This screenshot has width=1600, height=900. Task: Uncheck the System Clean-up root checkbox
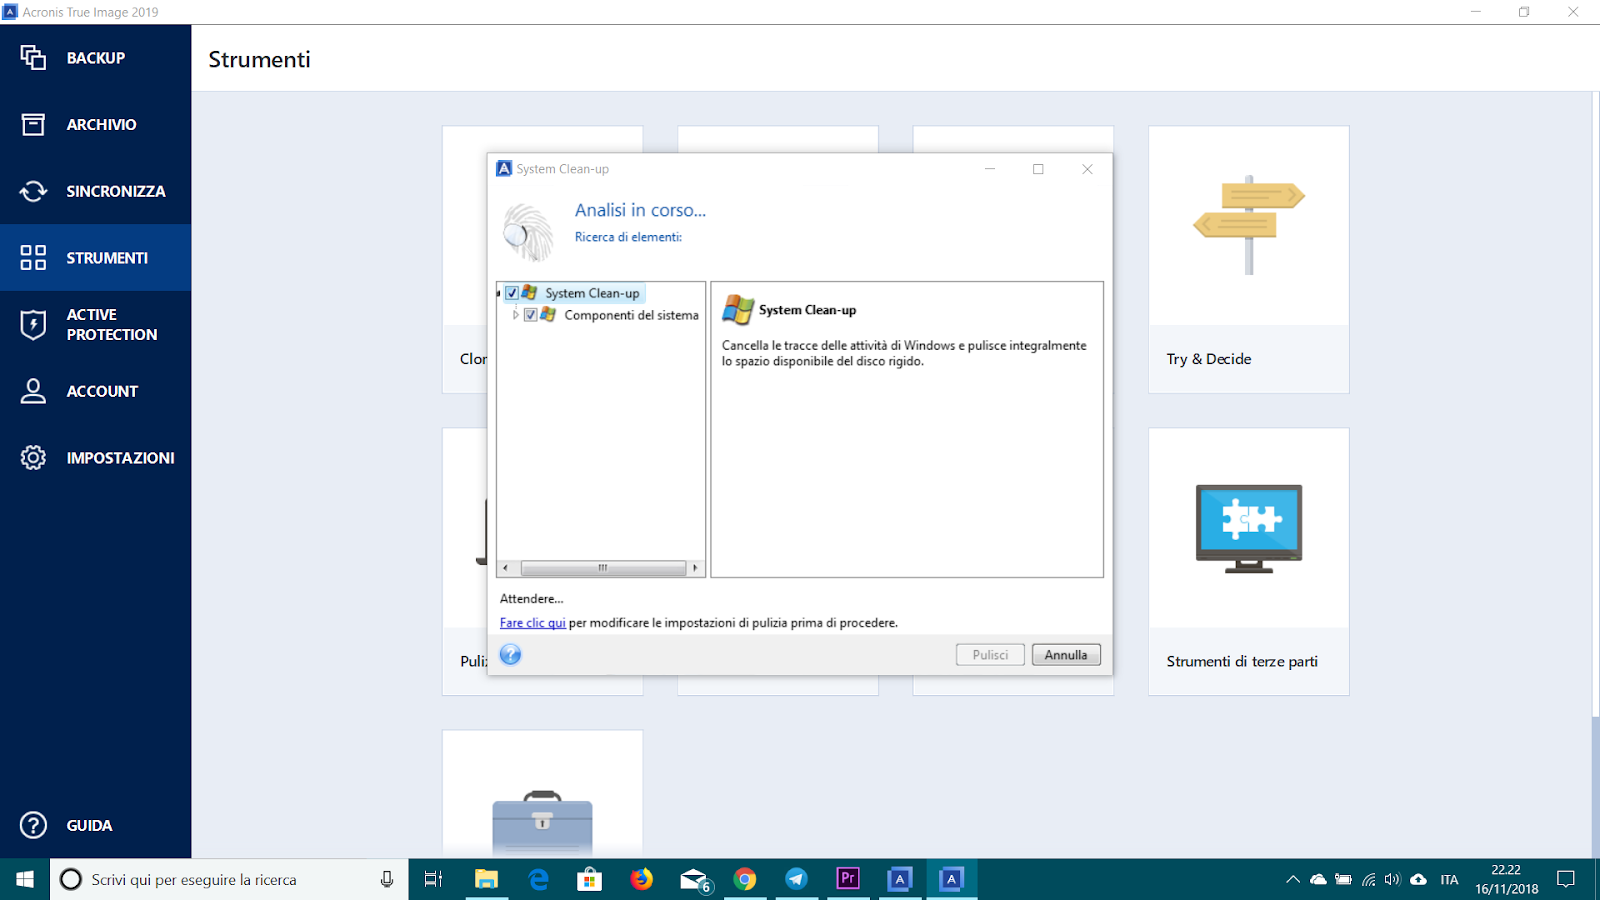(512, 293)
